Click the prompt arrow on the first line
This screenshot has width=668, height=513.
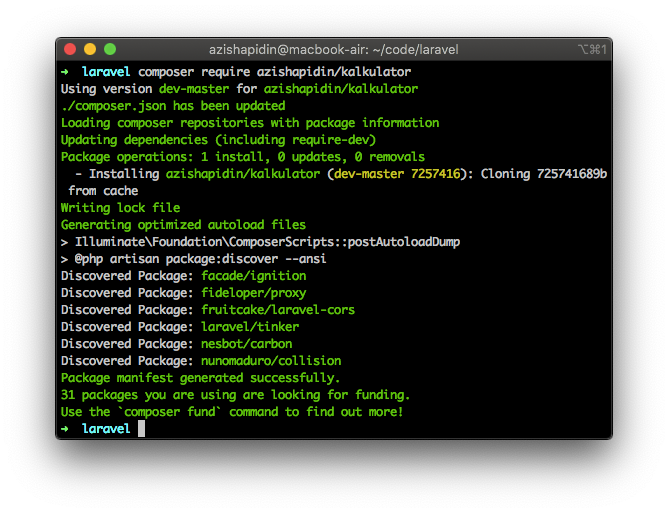point(65,72)
